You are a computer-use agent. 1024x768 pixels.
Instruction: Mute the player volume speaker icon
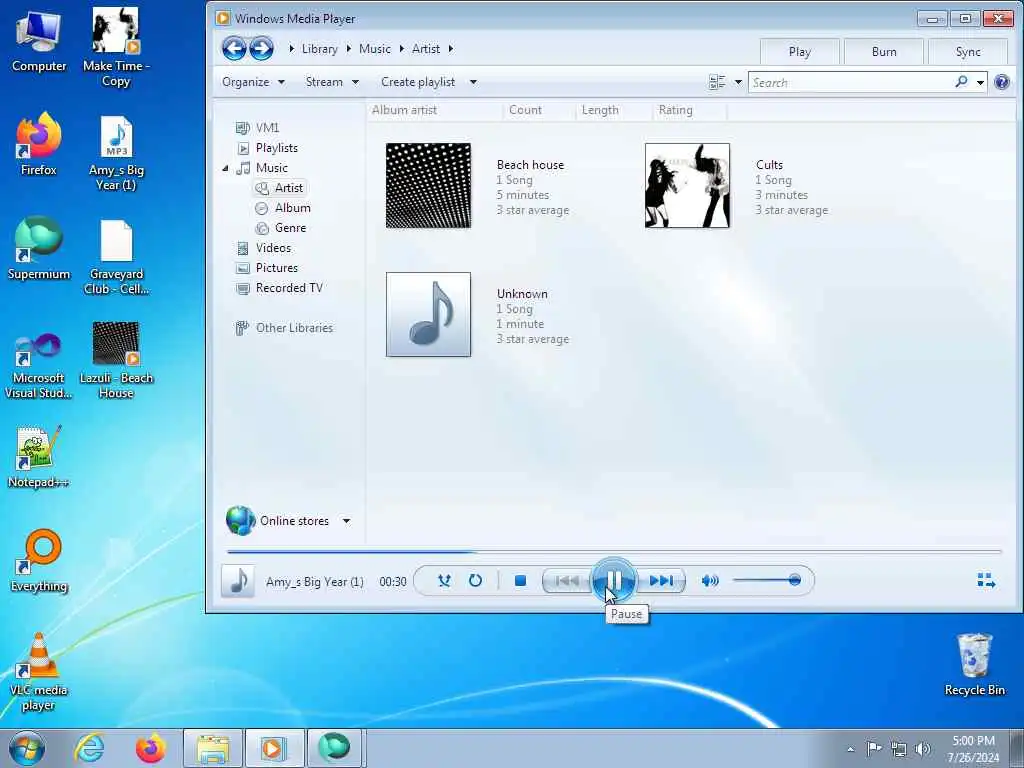(710, 581)
